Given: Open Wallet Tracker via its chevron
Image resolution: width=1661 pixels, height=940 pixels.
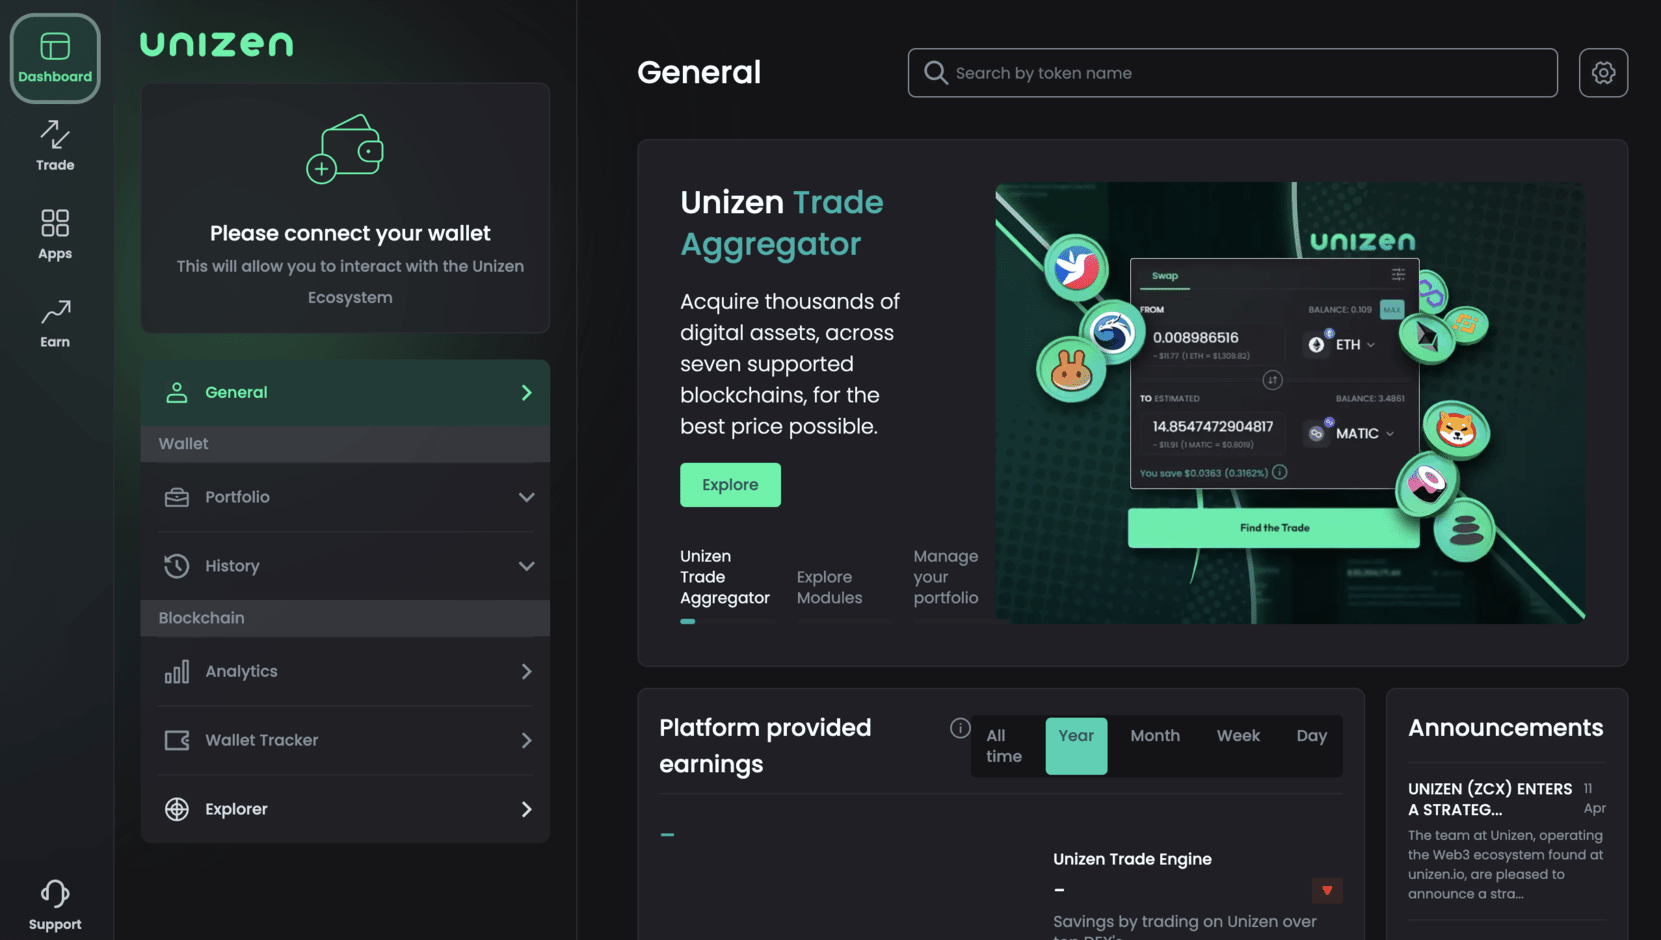Looking at the screenshot, I should 526,740.
